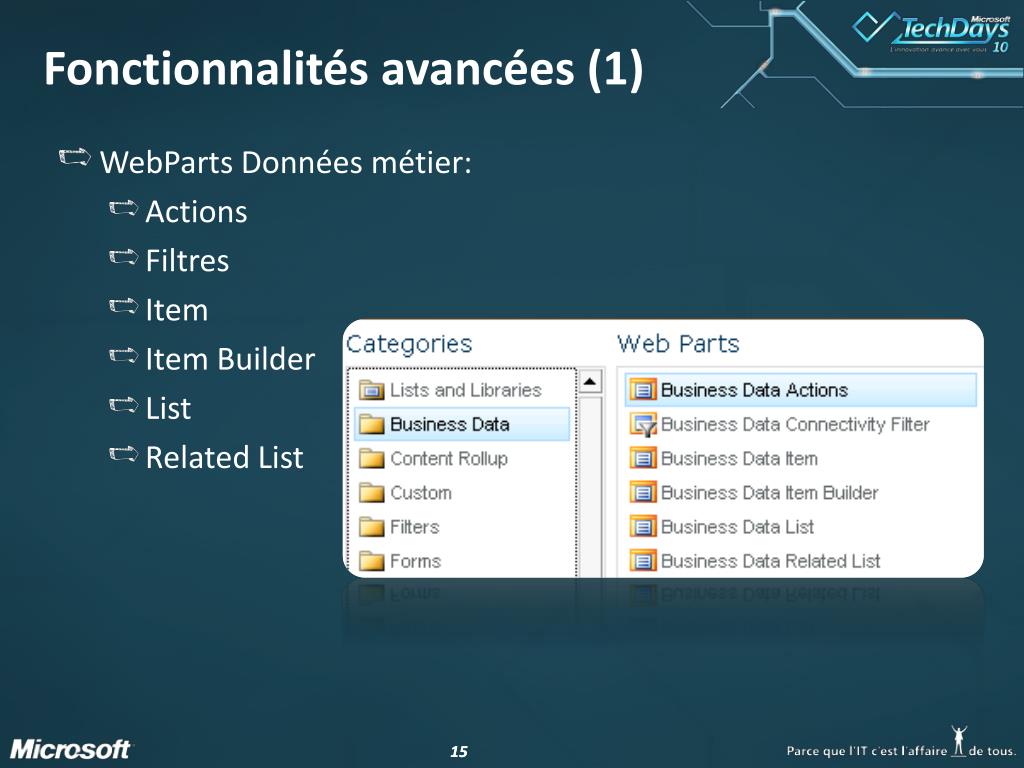Click the Business Data Item web part icon

tap(643, 458)
